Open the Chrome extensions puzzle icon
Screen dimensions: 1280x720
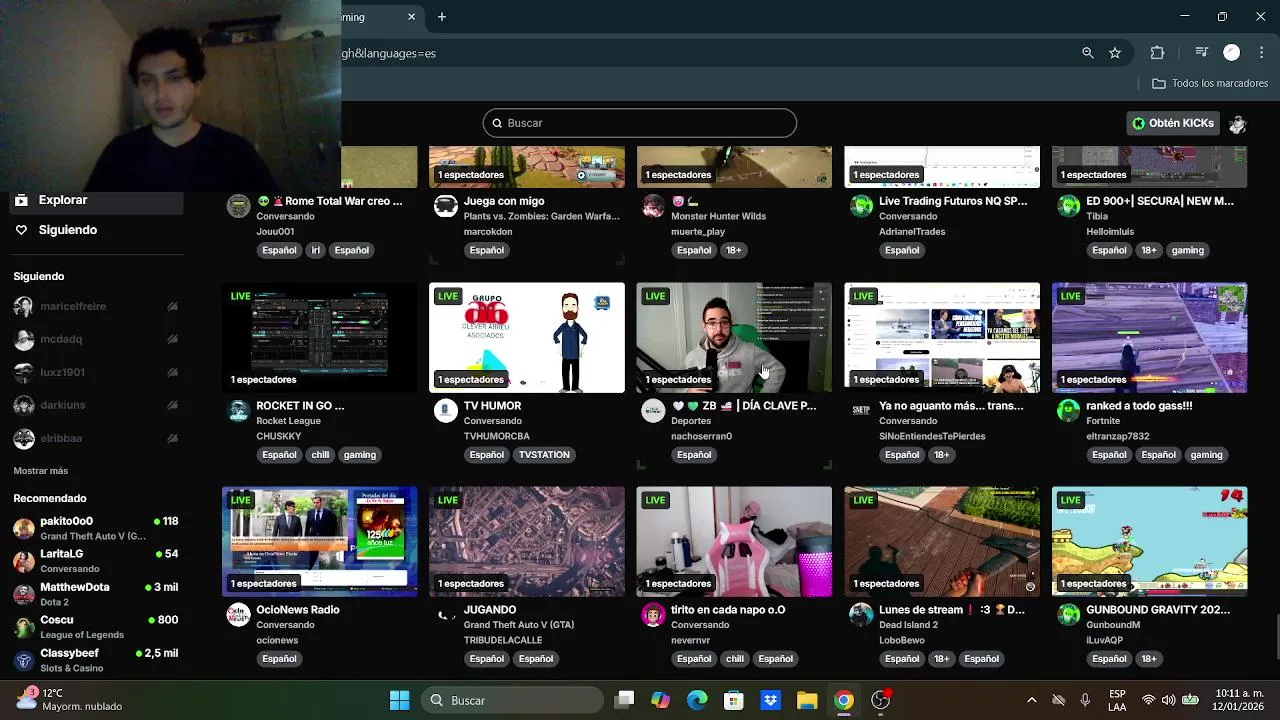[x=1157, y=53]
